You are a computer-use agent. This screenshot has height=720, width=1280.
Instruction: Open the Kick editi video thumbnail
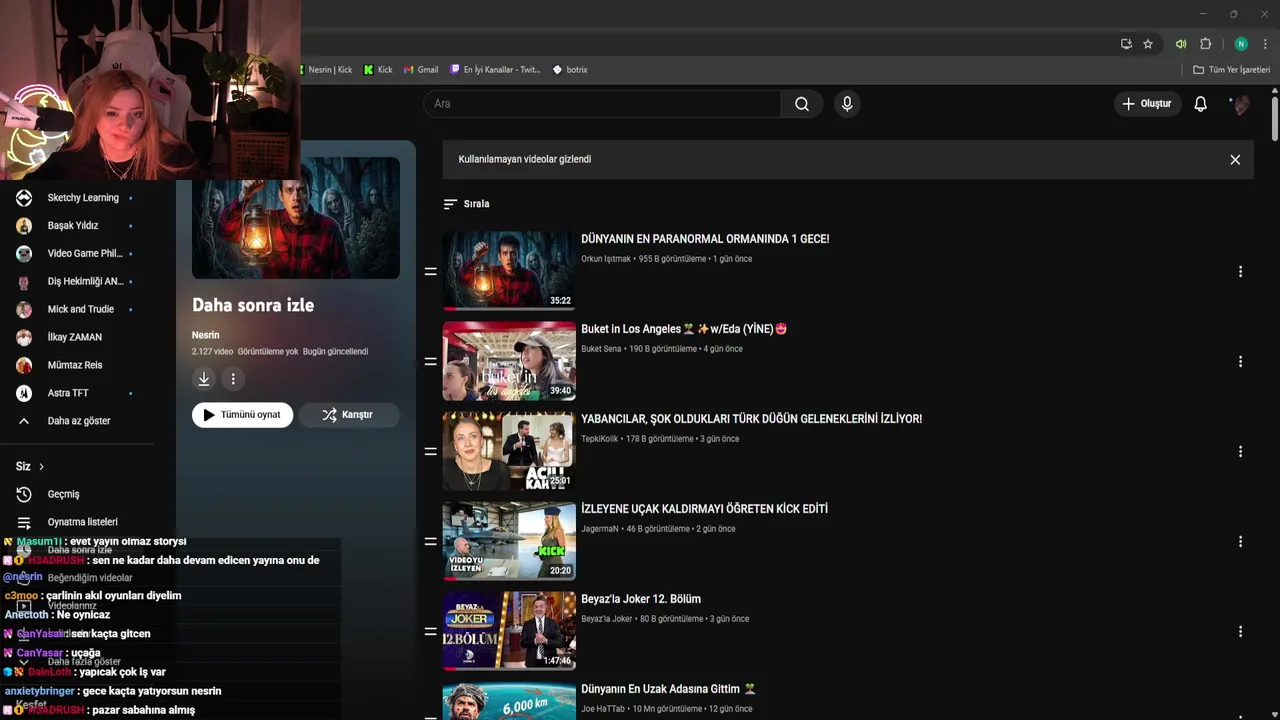[x=509, y=541]
